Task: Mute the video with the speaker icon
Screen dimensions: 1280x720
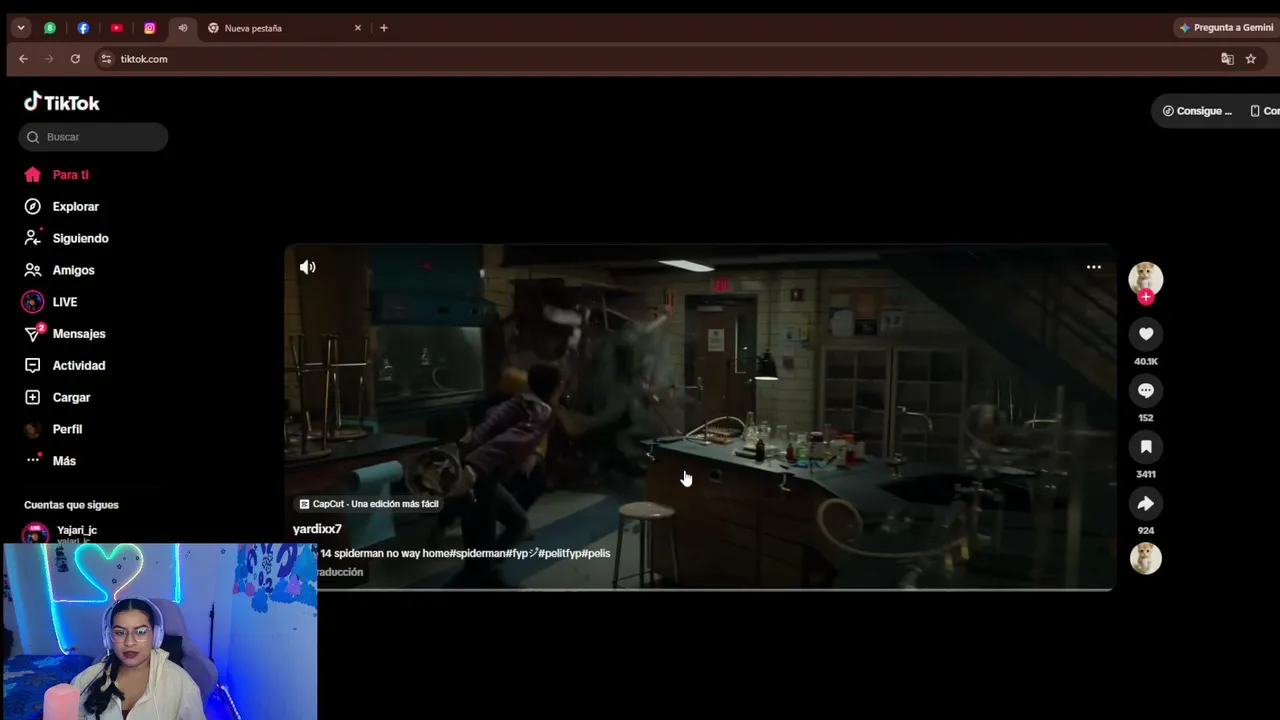Action: coord(308,267)
